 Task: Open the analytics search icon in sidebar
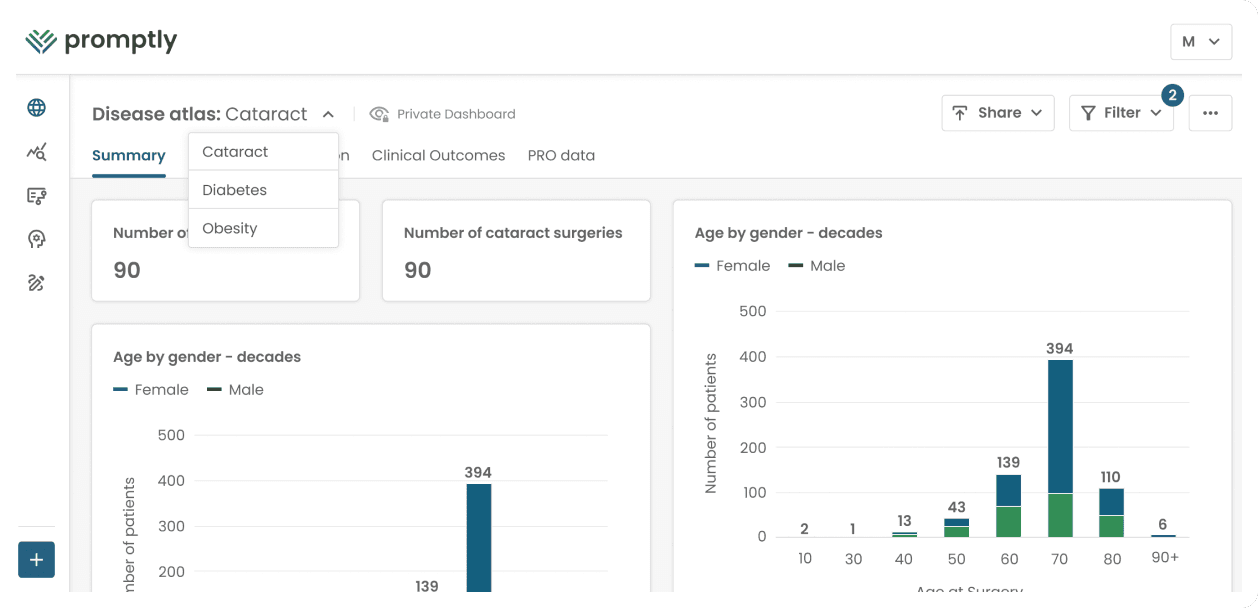tap(36, 151)
